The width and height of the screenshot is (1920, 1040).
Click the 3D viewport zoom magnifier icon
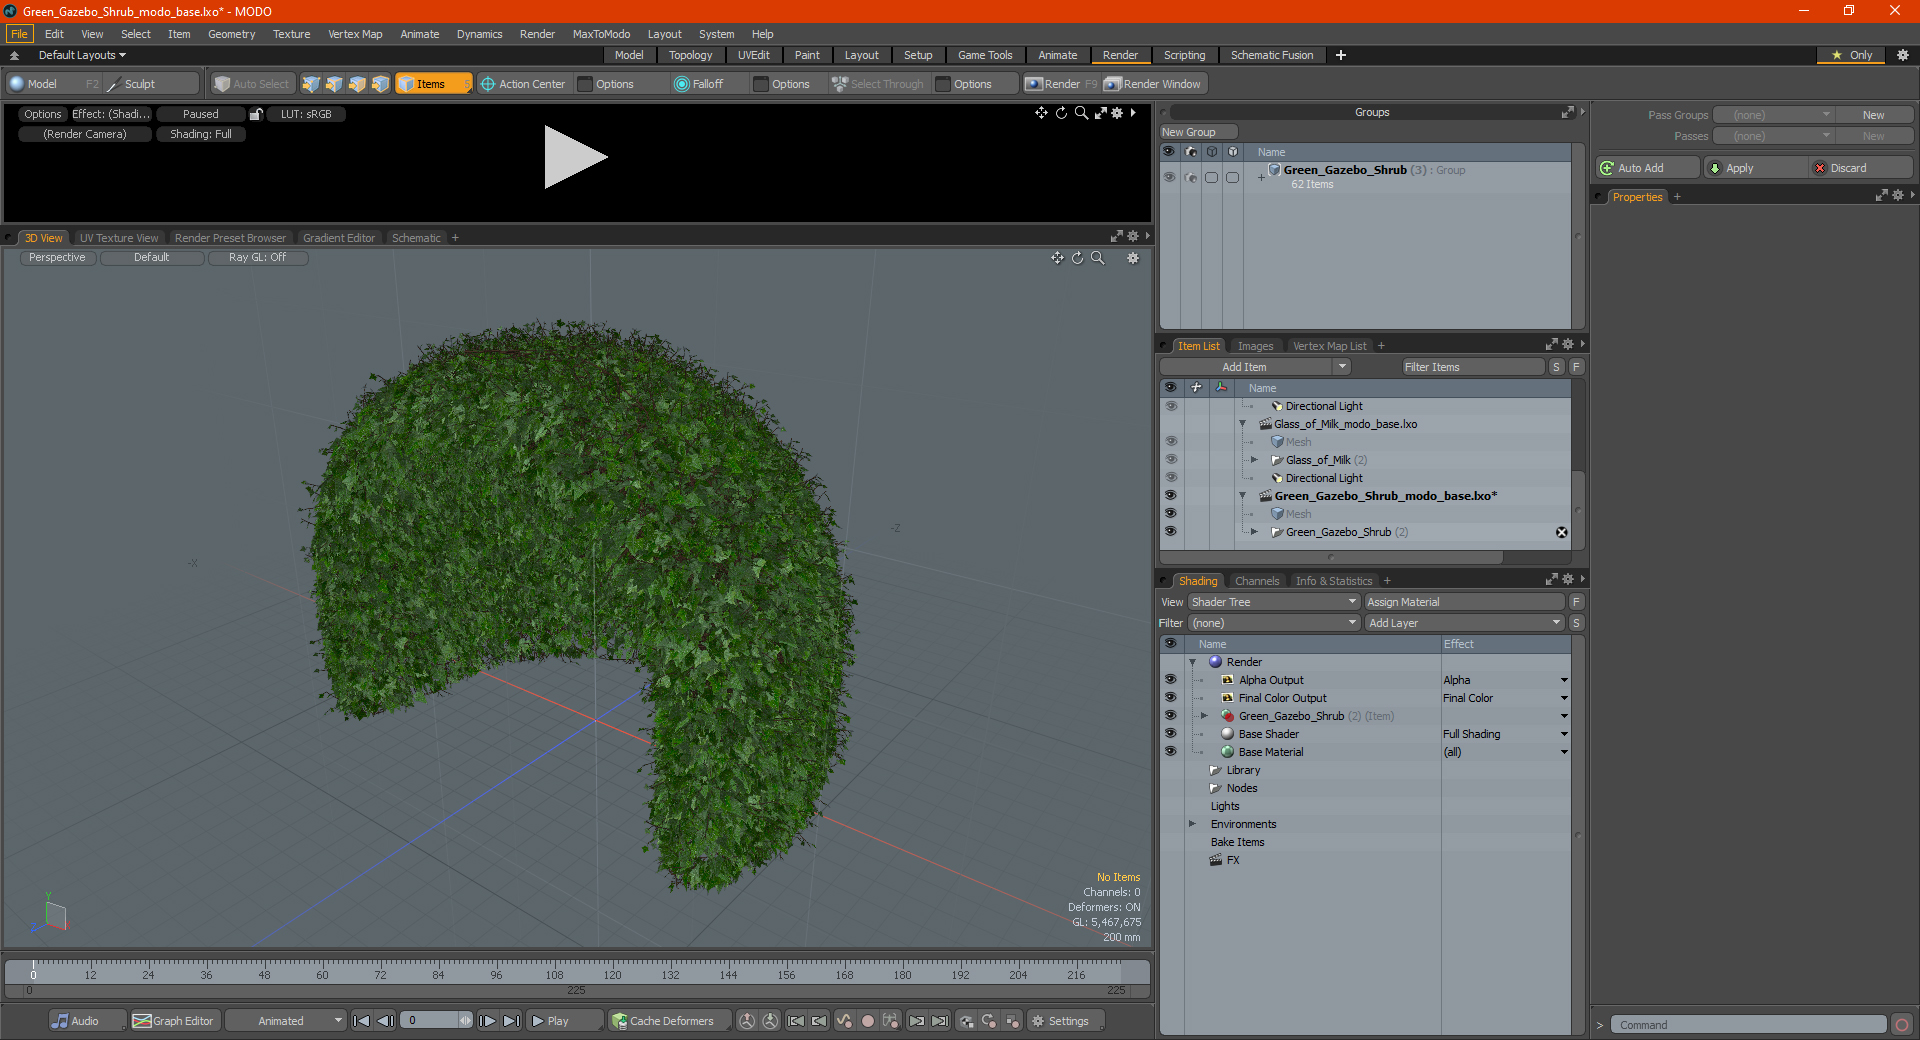[x=1097, y=258]
